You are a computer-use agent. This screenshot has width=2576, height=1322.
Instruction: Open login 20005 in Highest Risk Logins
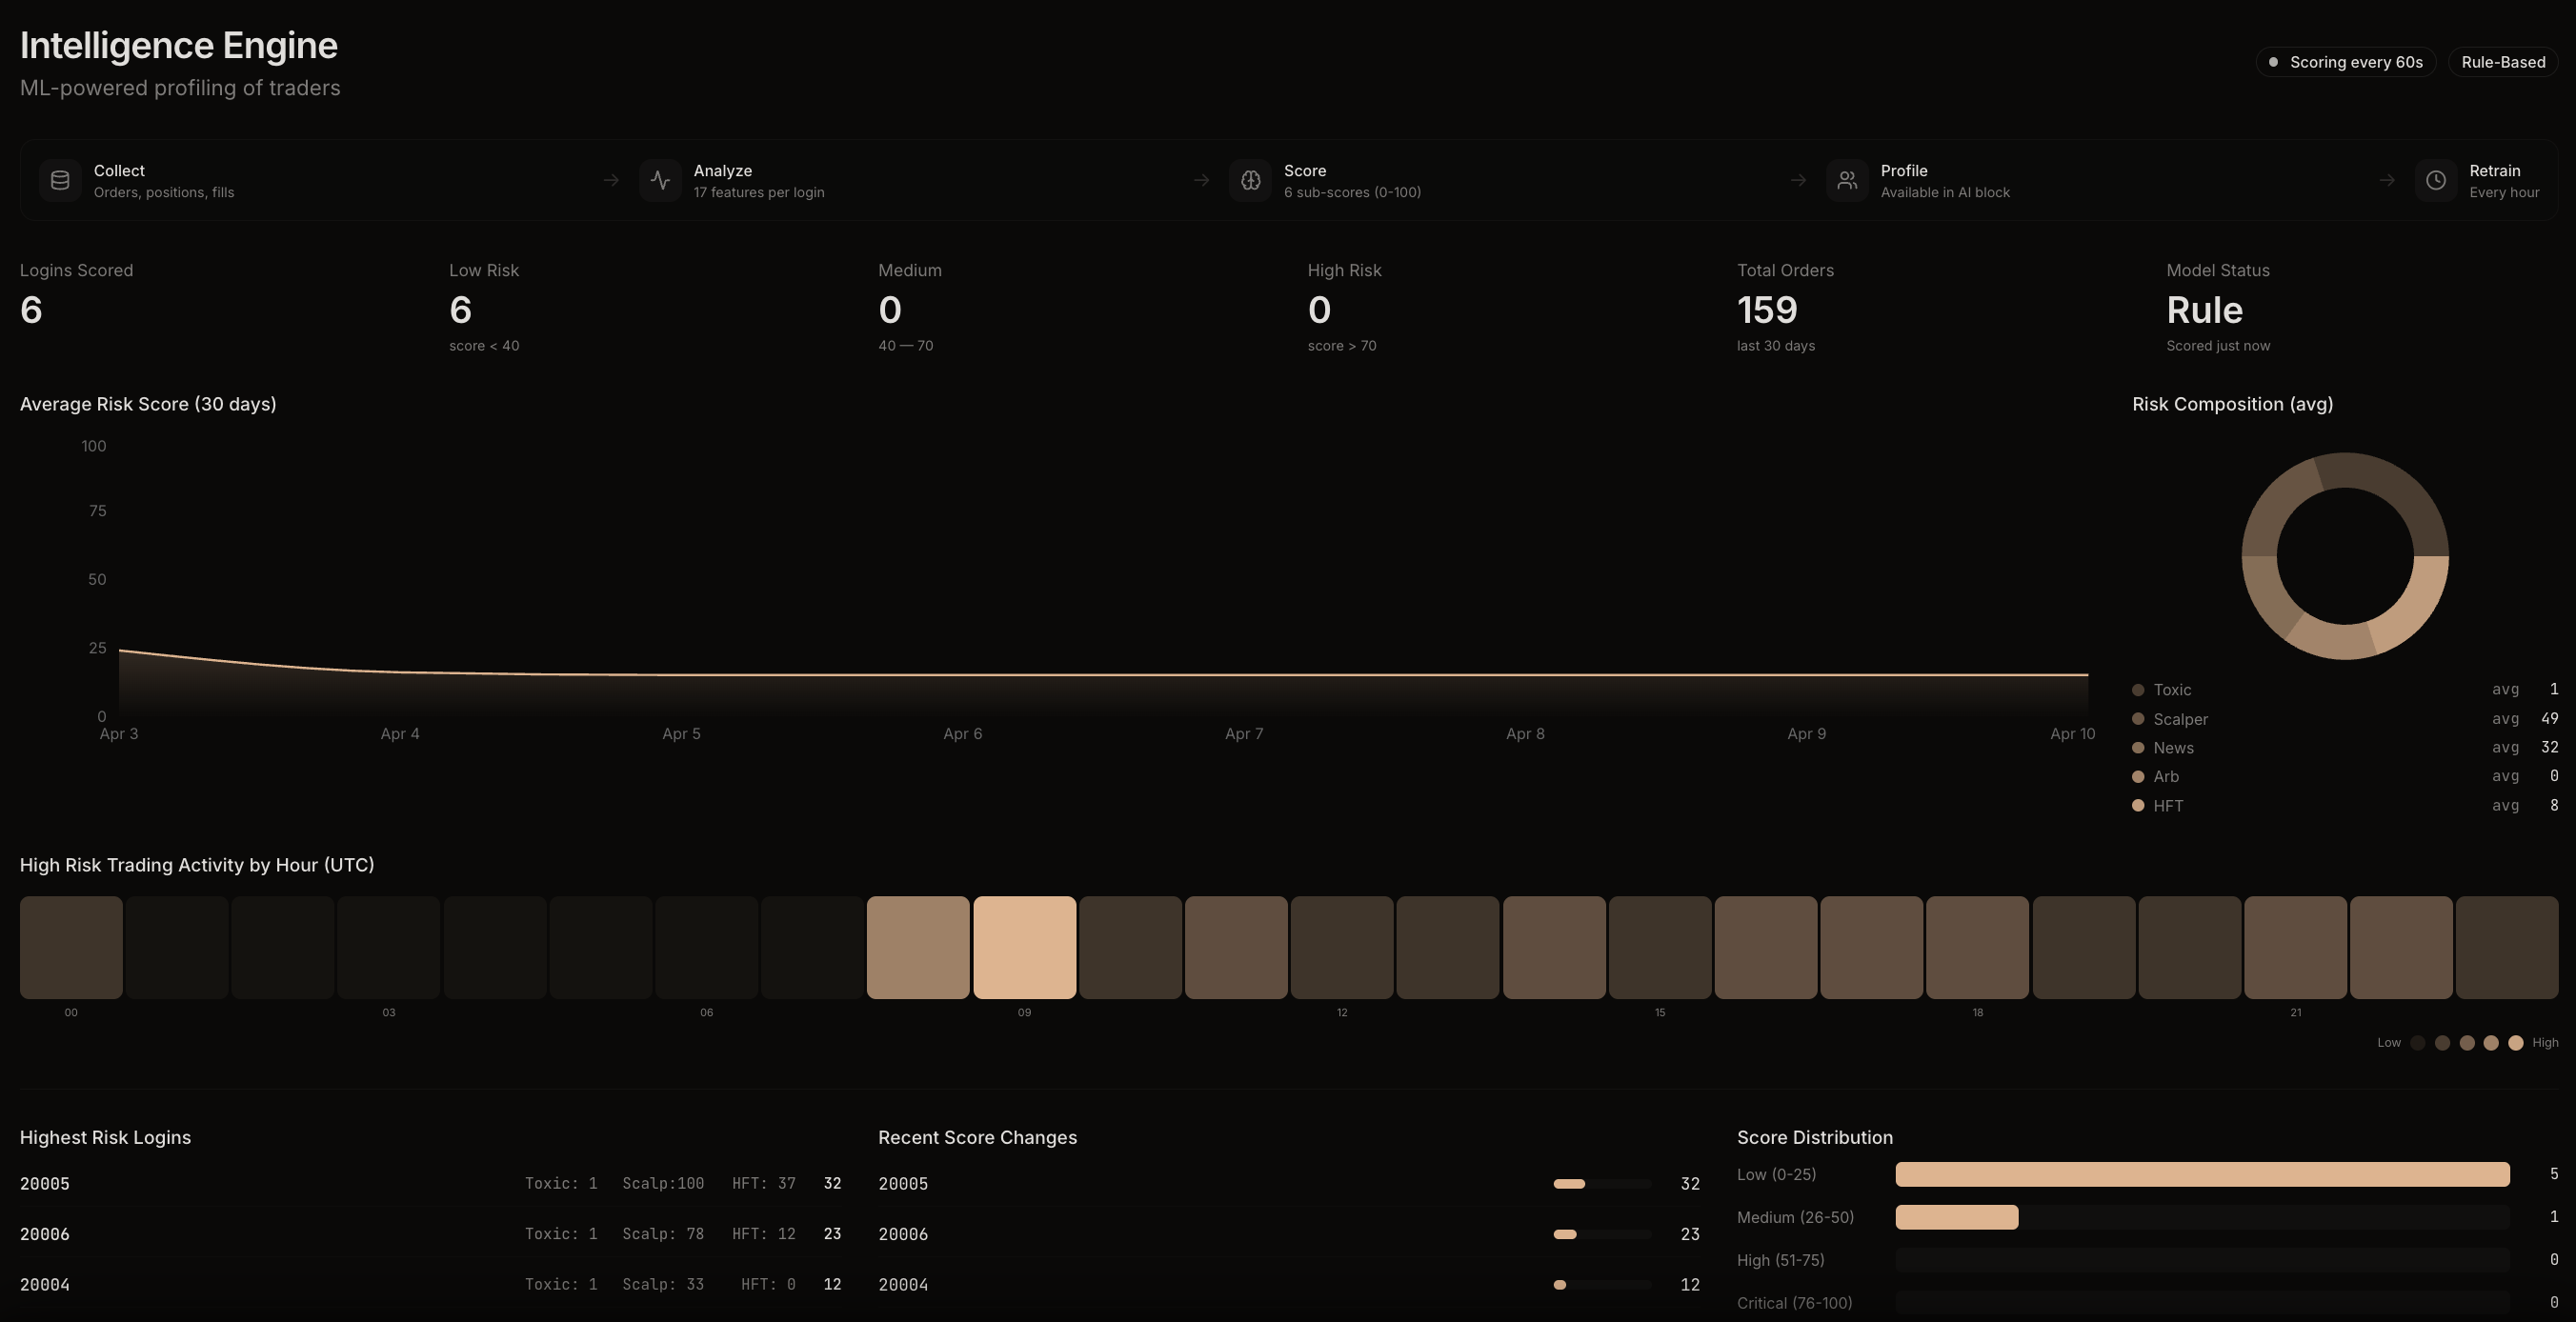coord(44,1184)
